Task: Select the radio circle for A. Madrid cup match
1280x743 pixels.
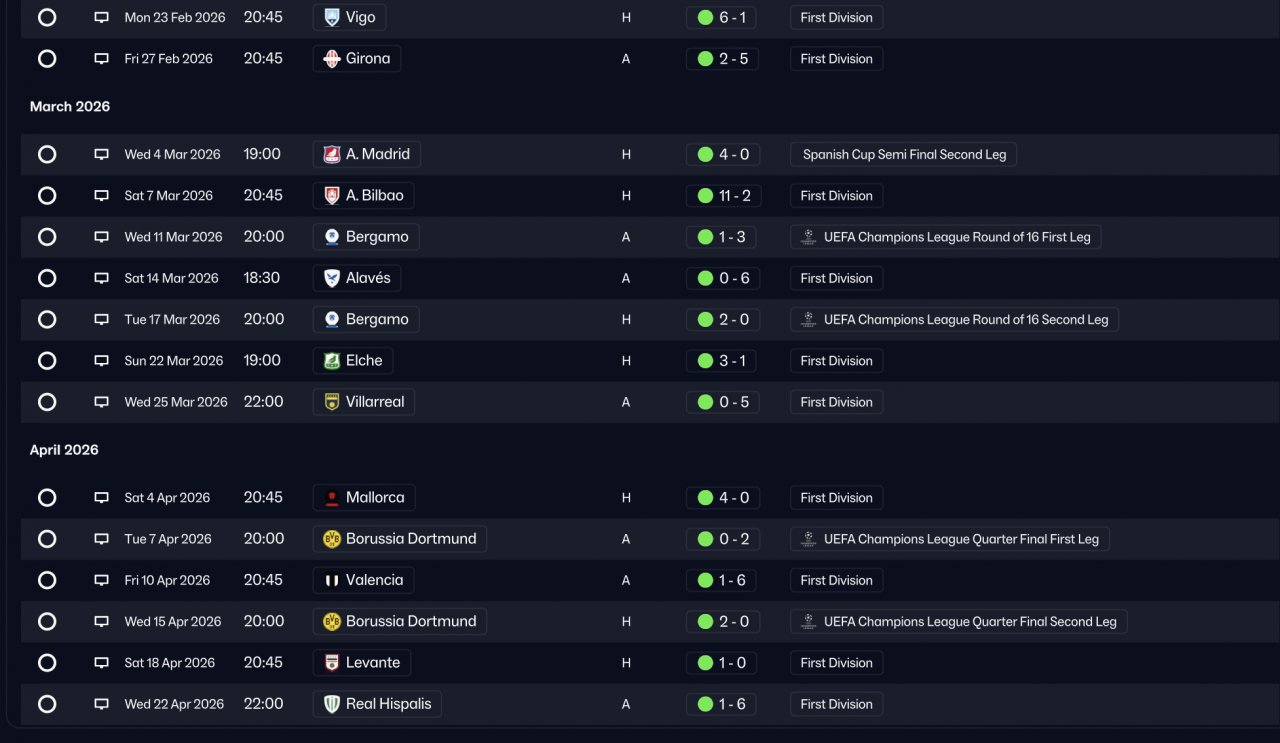Action: 47,155
